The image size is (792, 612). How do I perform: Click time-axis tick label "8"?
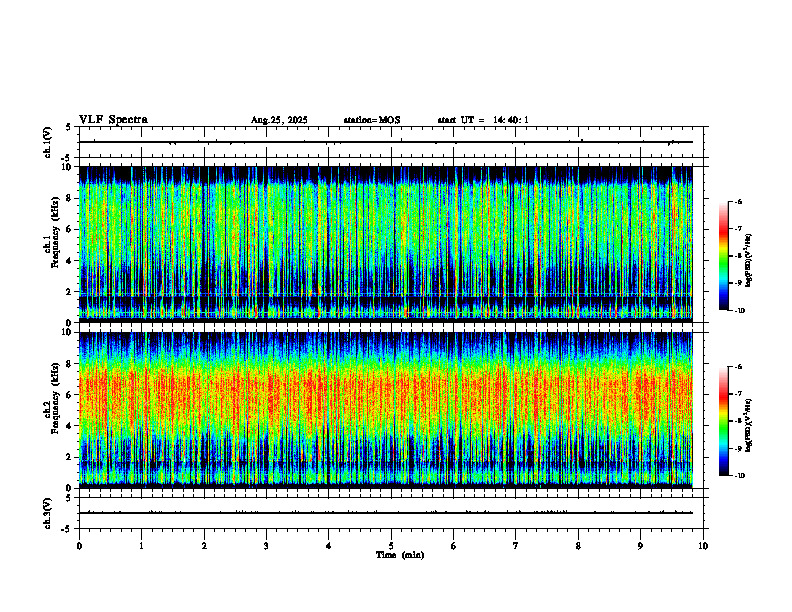pyautogui.click(x=578, y=546)
